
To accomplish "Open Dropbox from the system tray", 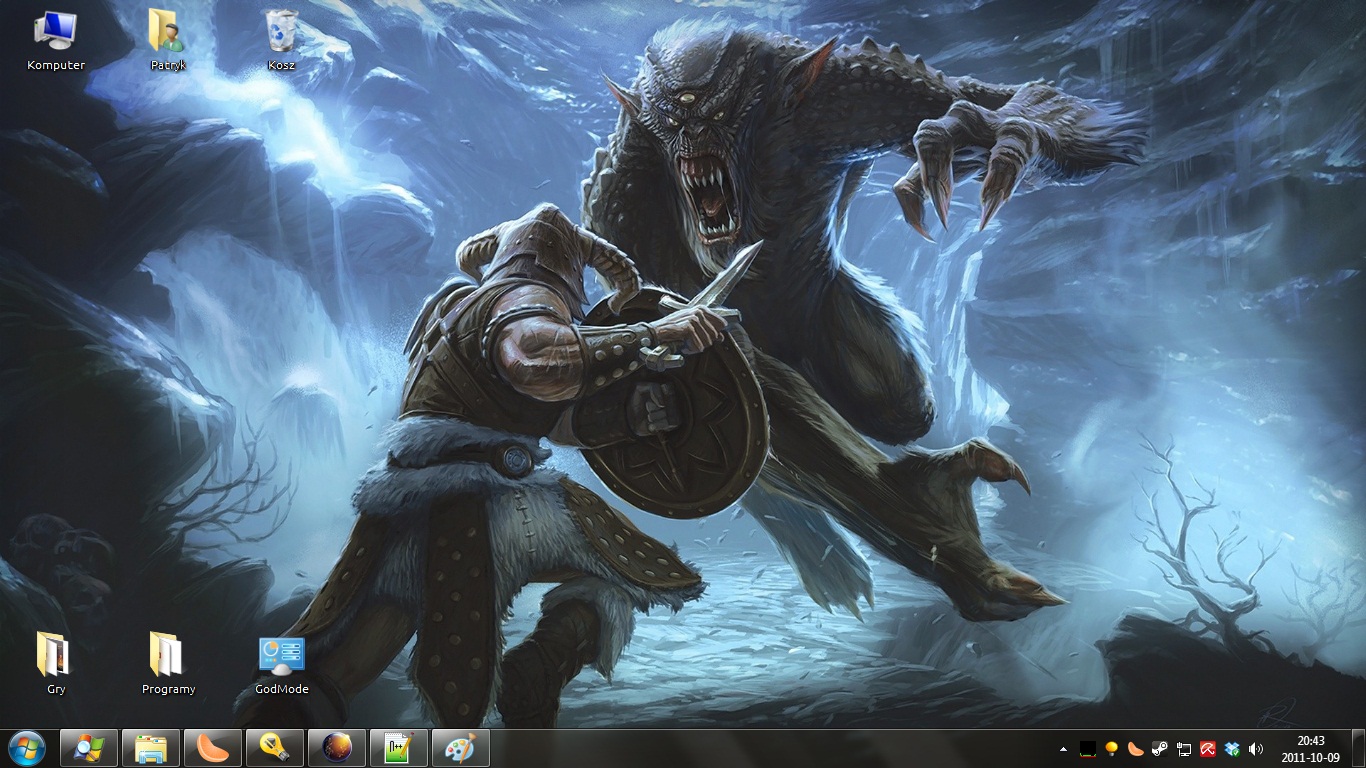I will [x=1232, y=749].
